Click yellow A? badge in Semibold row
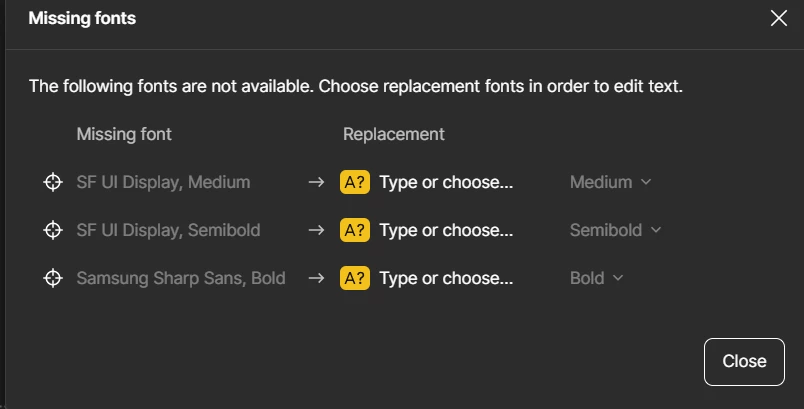 pos(355,230)
